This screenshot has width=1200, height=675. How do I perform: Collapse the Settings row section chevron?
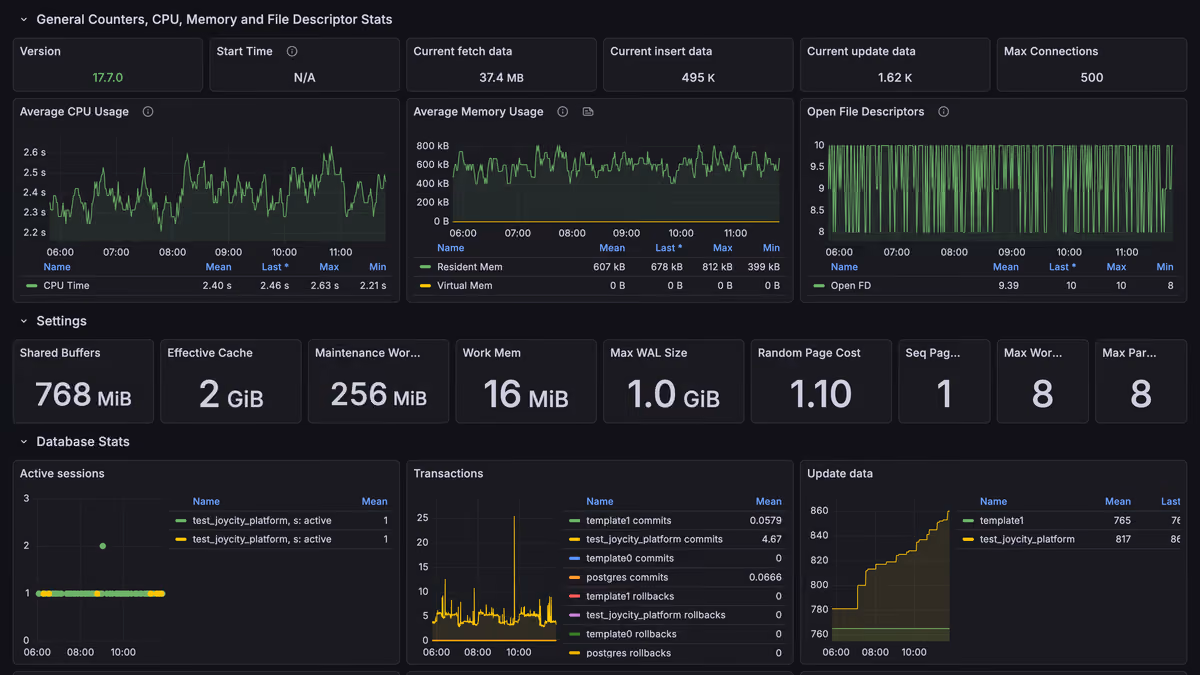coord(24,321)
